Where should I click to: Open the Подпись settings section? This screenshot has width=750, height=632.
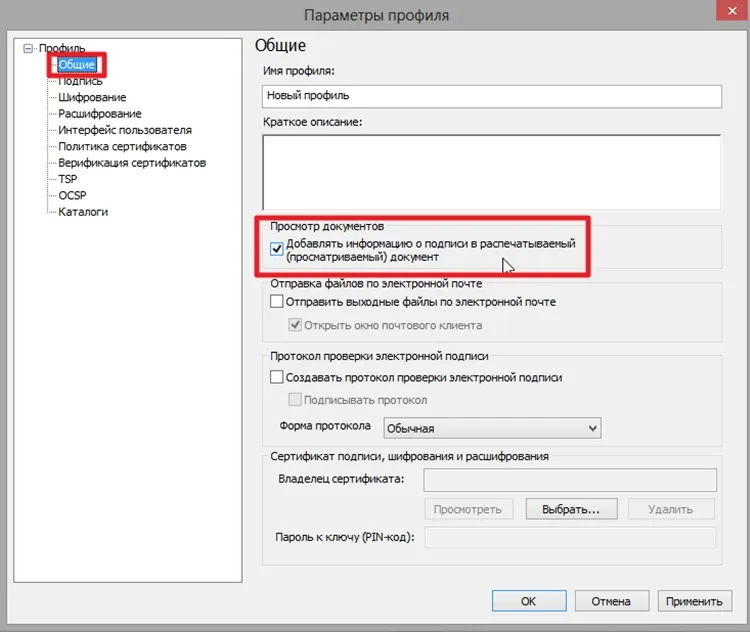[x=80, y=81]
